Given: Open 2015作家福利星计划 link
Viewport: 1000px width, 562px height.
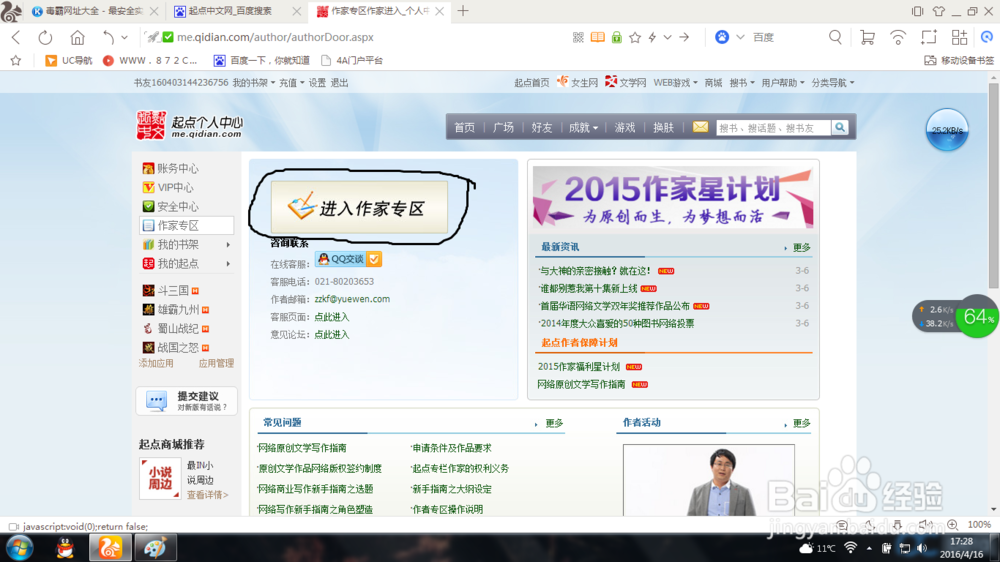Looking at the screenshot, I should pyautogui.click(x=579, y=367).
